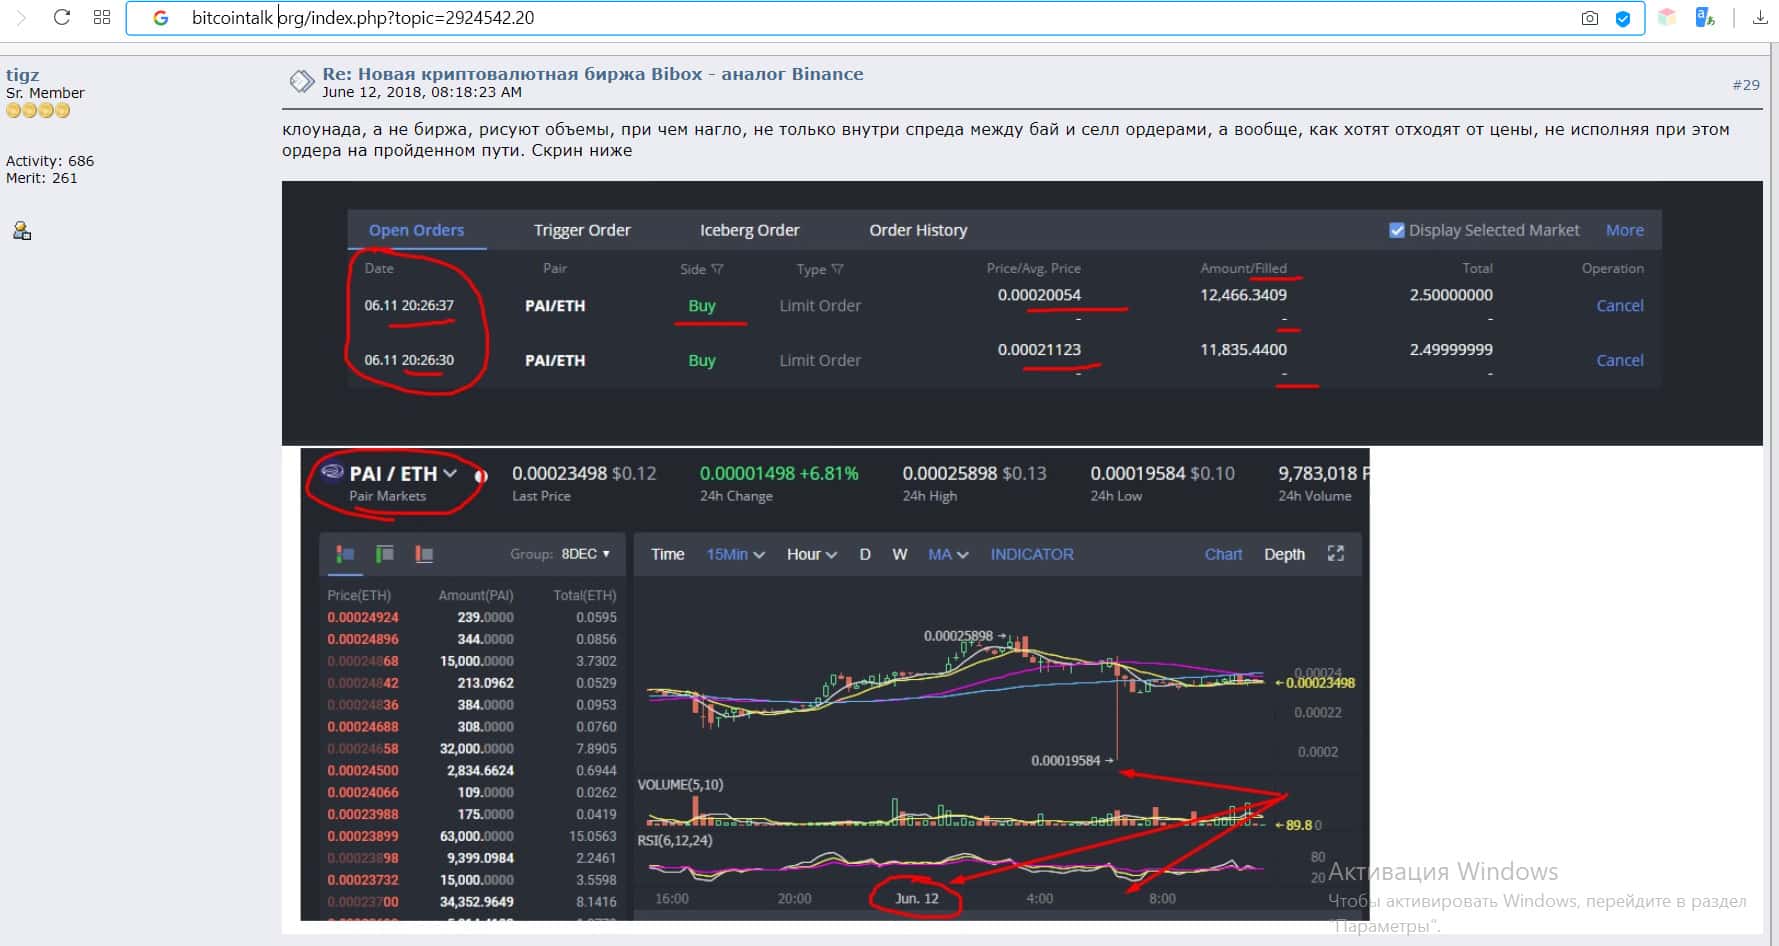Click the camera snapshot icon in address bar
This screenshot has height=946, width=1779.
coord(1589,18)
